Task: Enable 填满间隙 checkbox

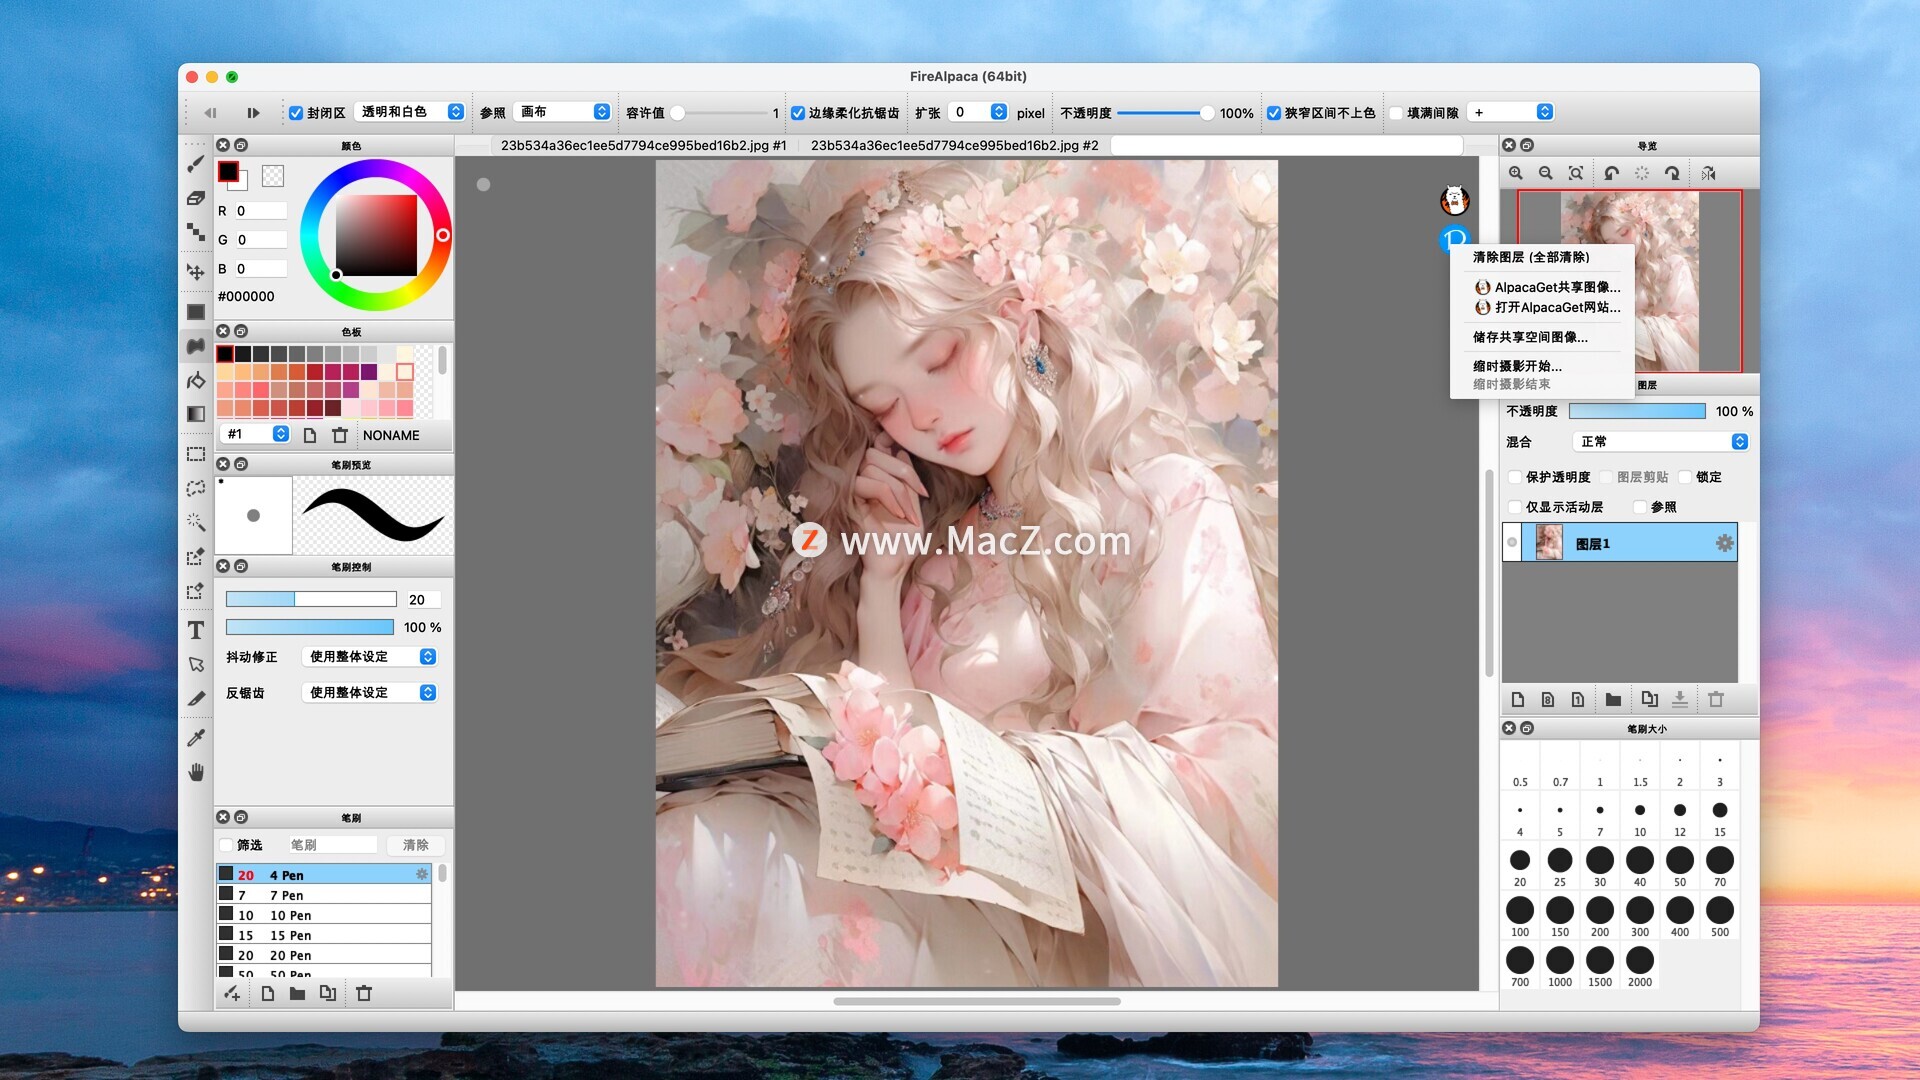Action: click(x=1396, y=113)
